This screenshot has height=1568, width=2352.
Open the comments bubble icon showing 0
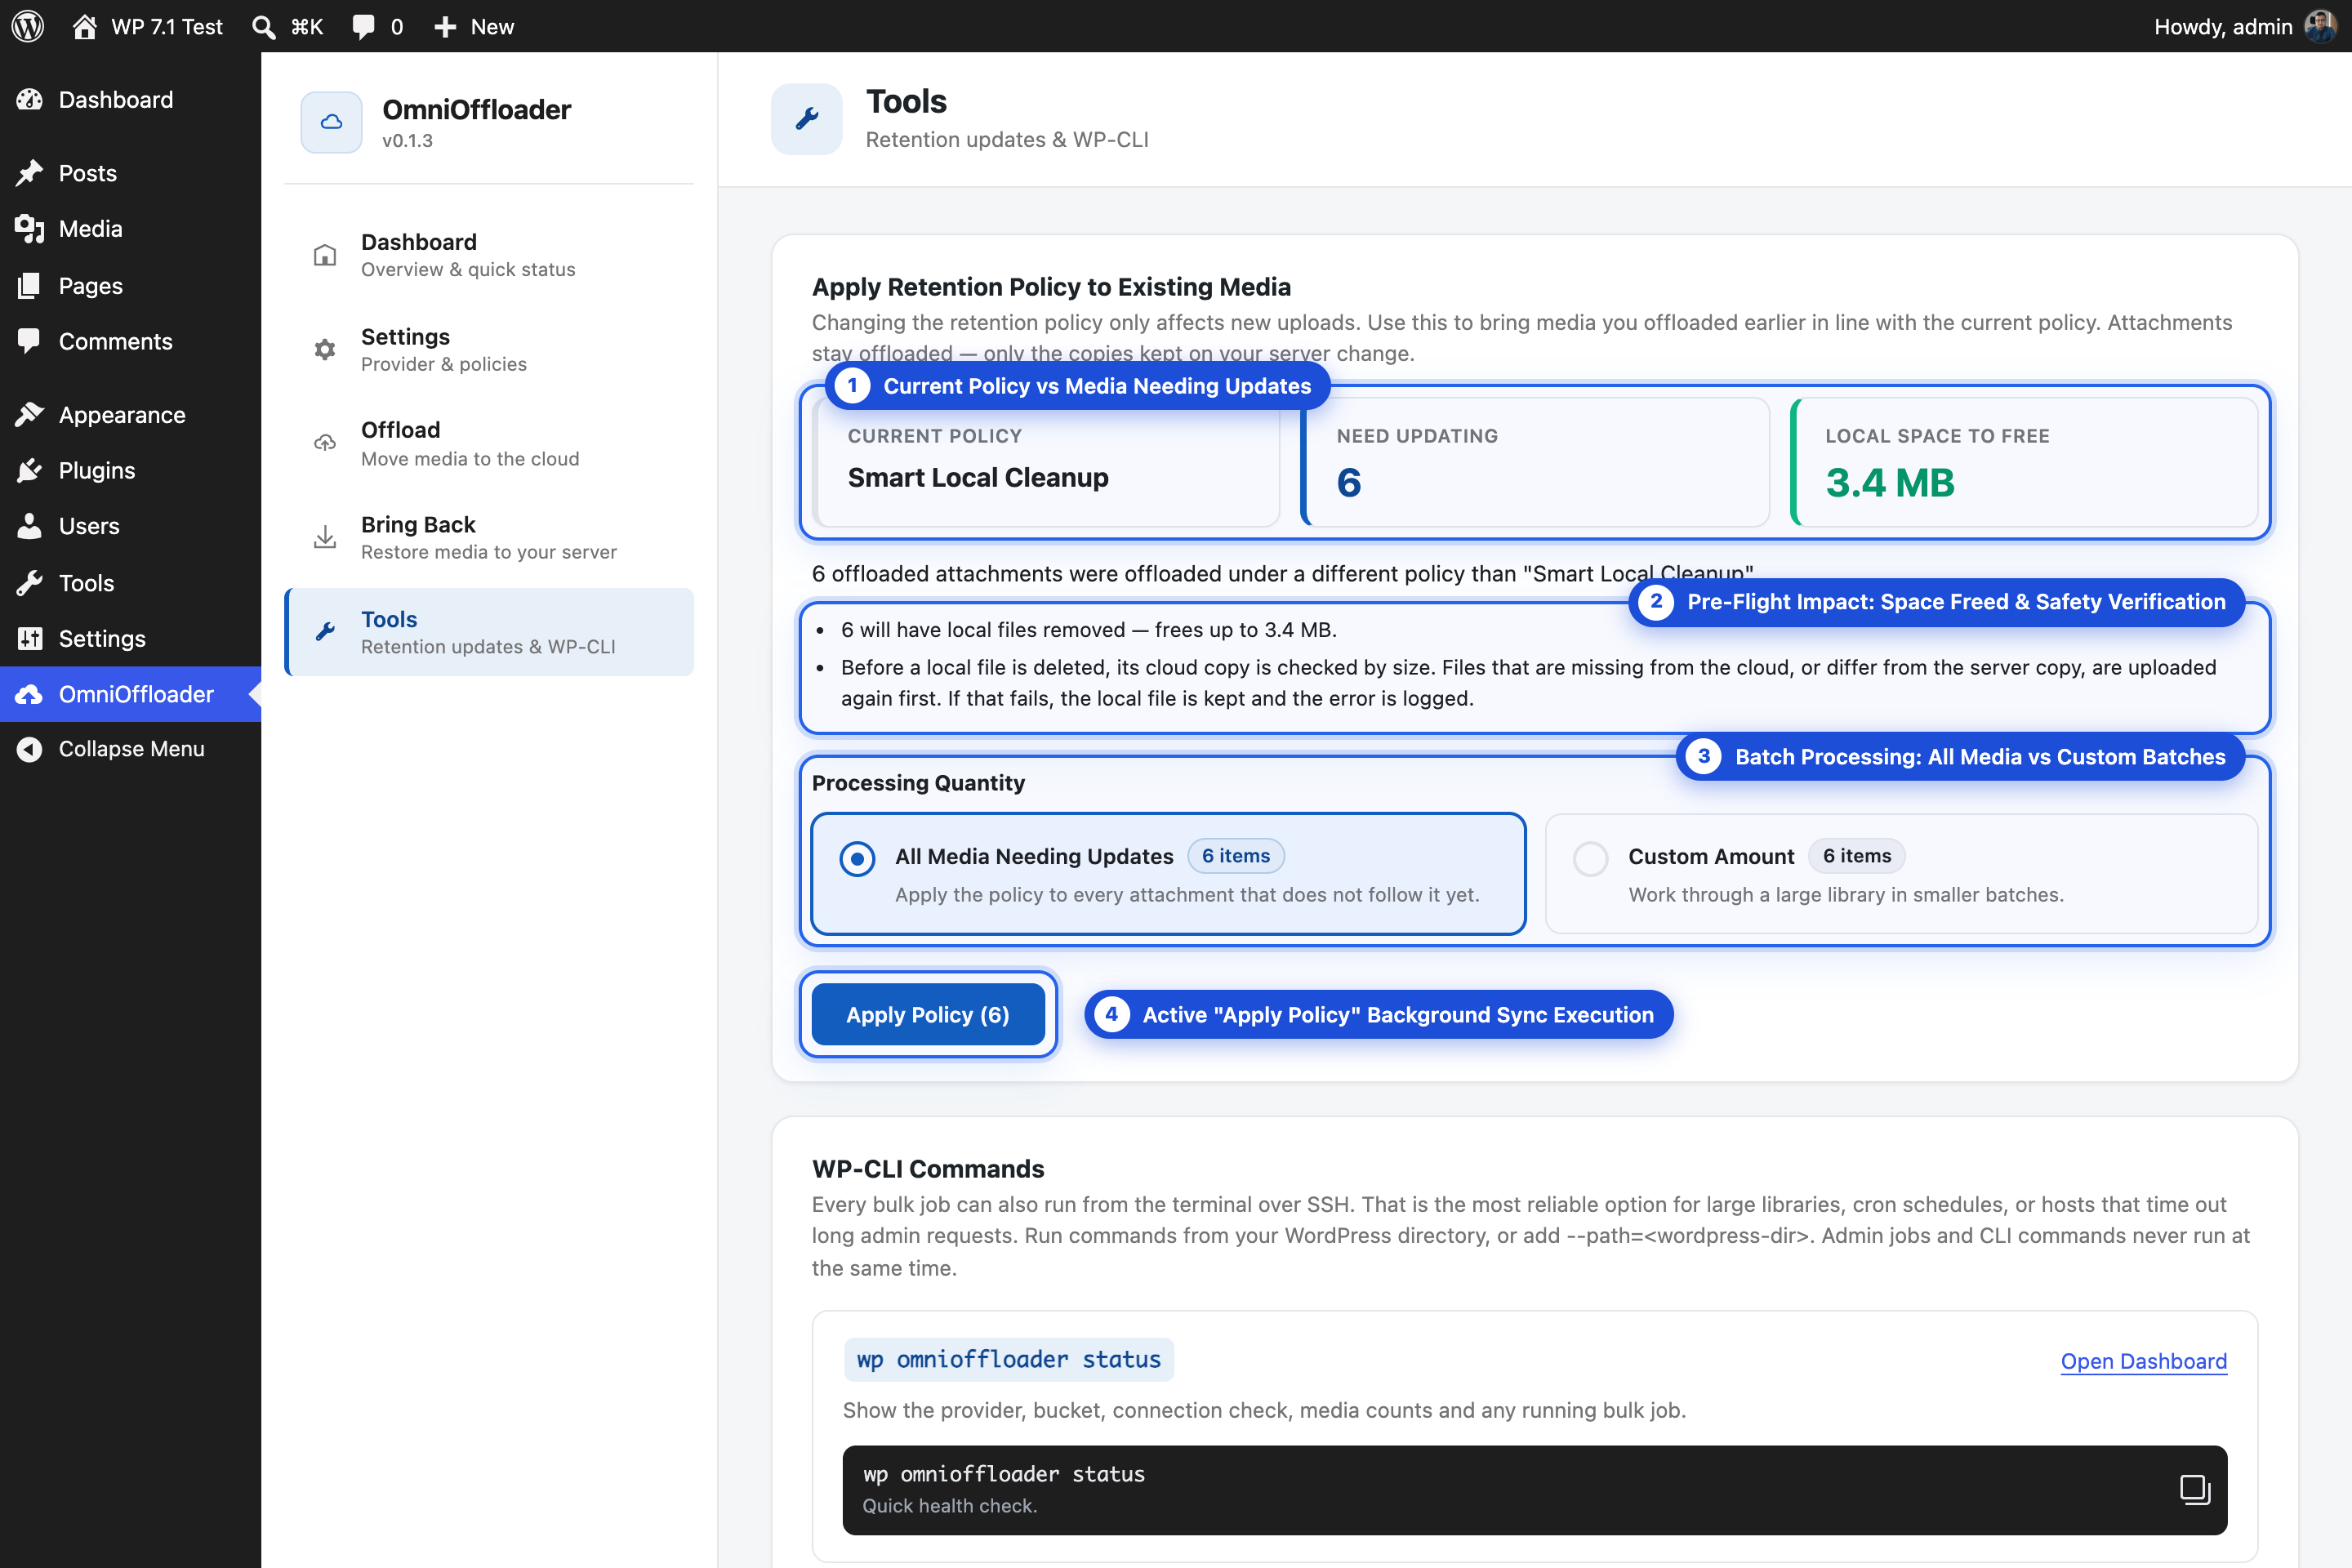pyautogui.click(x=364, y=27)
